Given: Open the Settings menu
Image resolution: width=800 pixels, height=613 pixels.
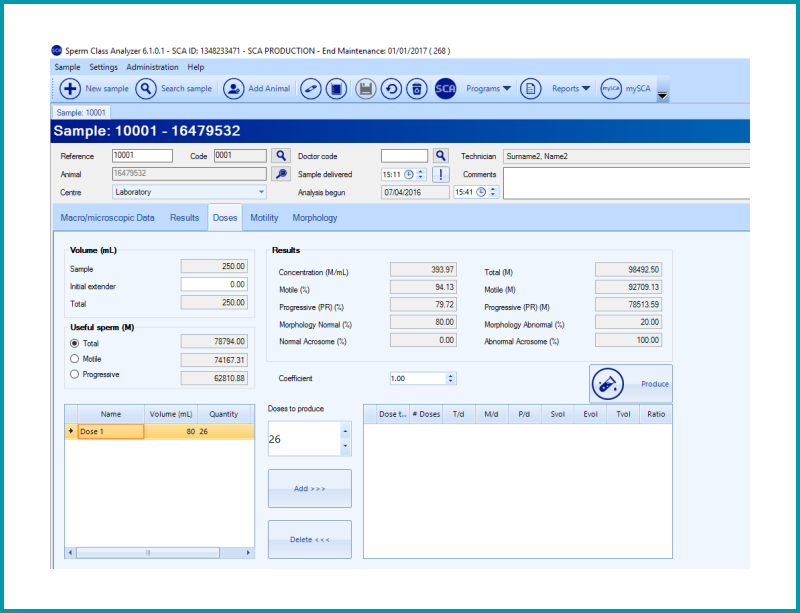Looking at the screenshot, I should point(103,67).
